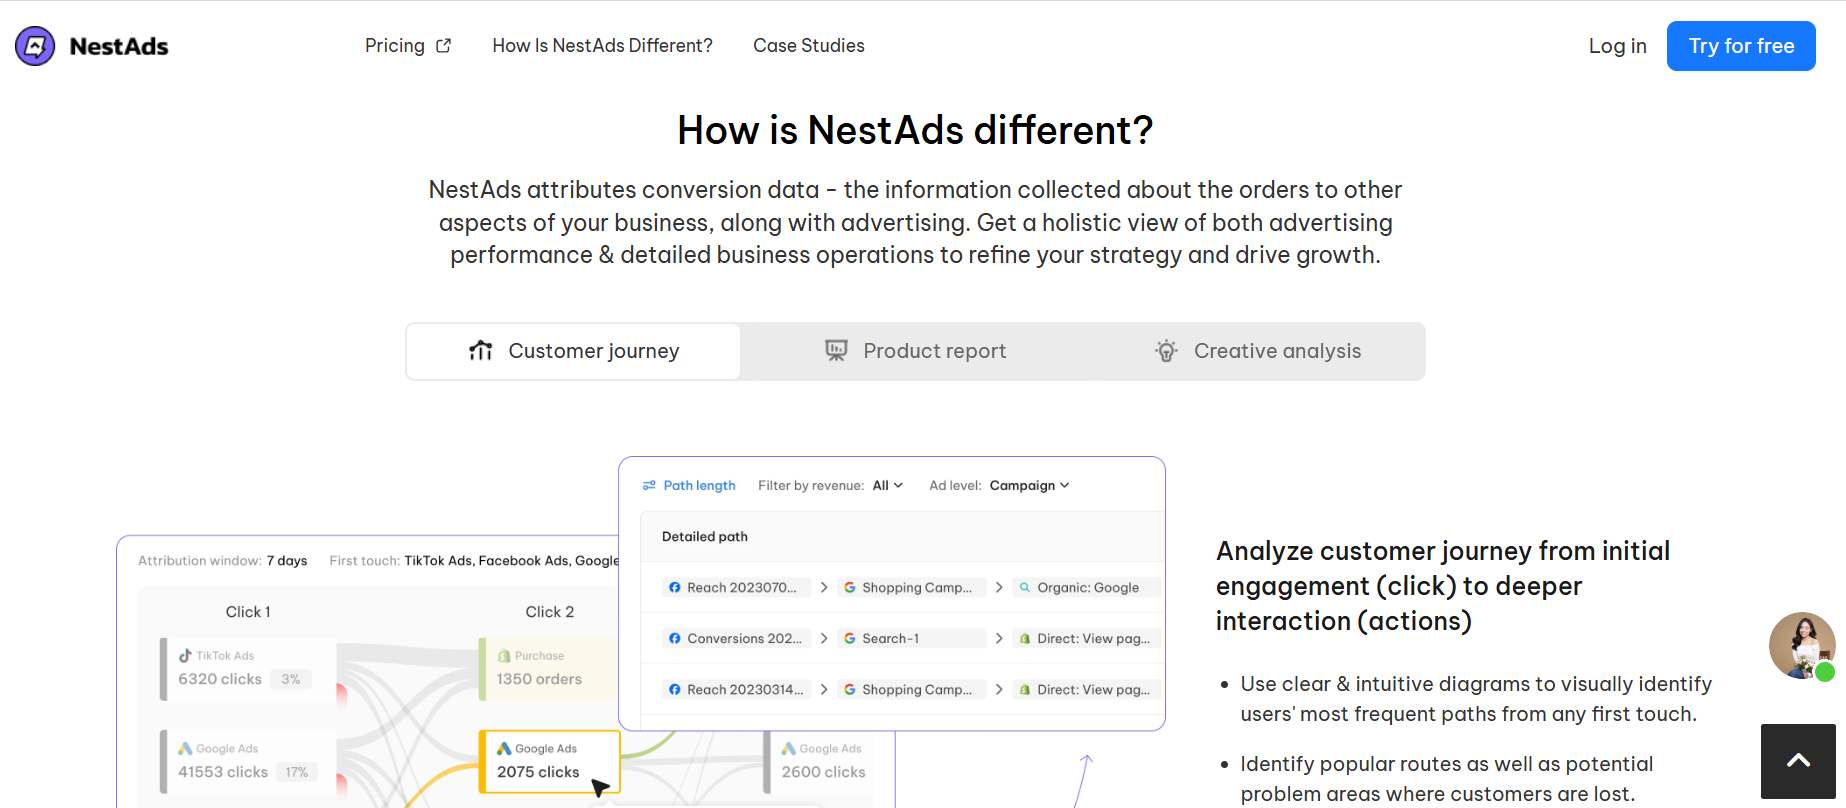Viewport: 1846px width, 808px height.
Task: Open the chat support avatar
Action: 1802,646
